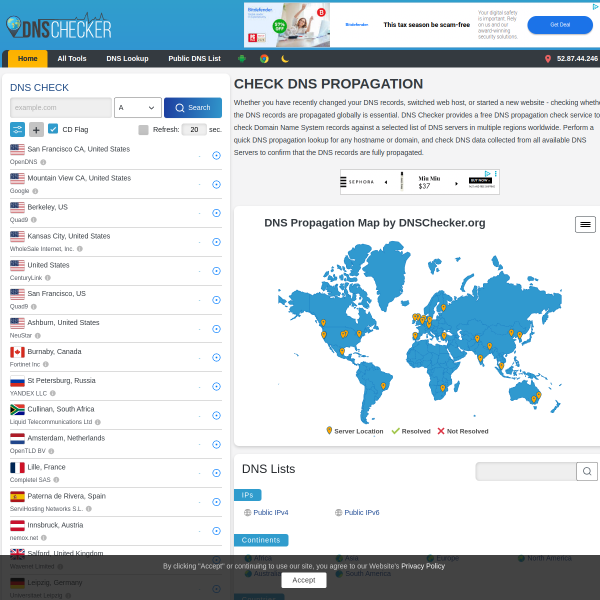The height and width of the screenshot is (600, 600).
Task: Click the Android app icon in navbar
Action: pyautogui.click(x=242, y=59)
